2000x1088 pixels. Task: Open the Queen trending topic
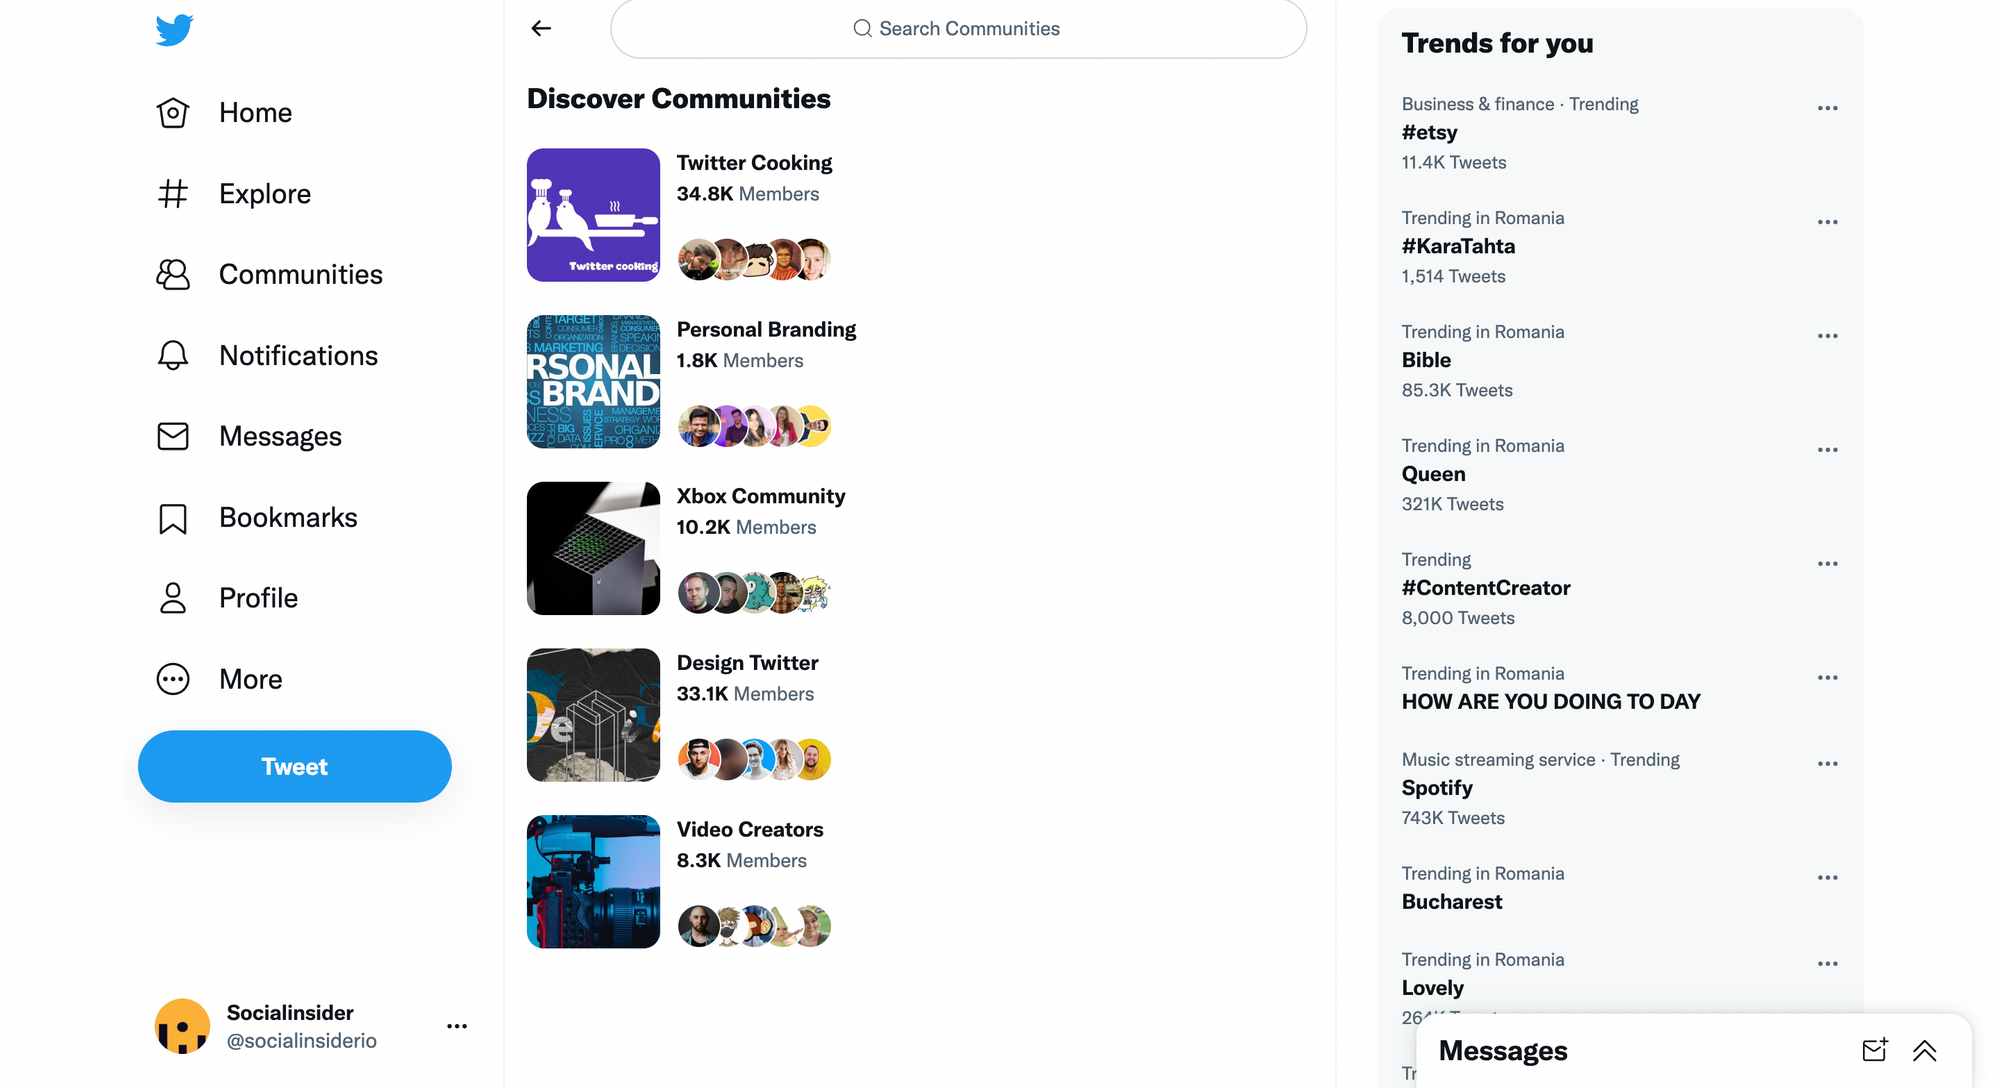[x=1433, y=474]
